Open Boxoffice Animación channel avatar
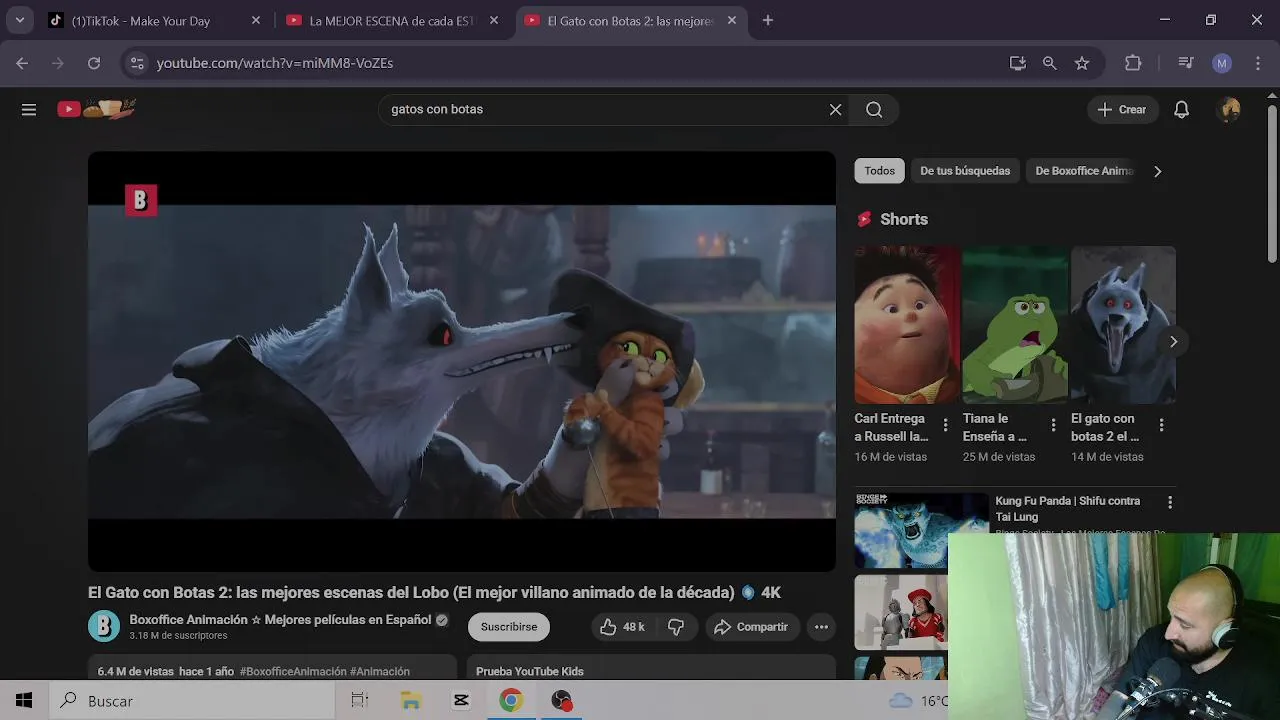The width and height of the screenshot is (1280, 720). (x=104, y=627)
